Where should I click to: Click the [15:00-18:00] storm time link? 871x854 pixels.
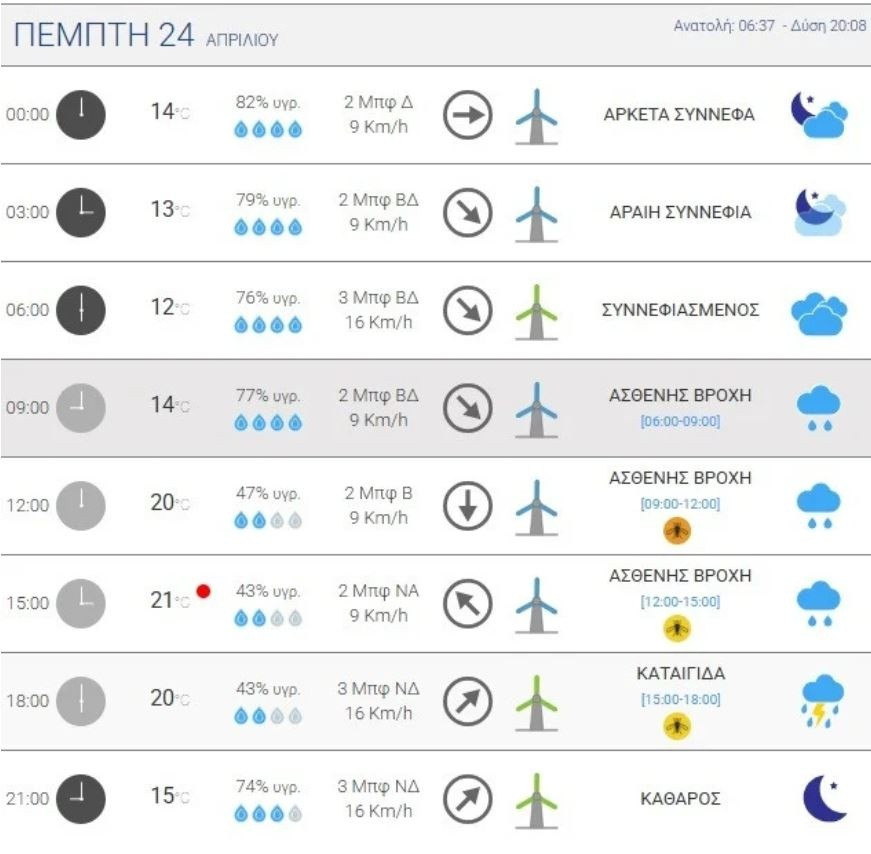[680, 699]
